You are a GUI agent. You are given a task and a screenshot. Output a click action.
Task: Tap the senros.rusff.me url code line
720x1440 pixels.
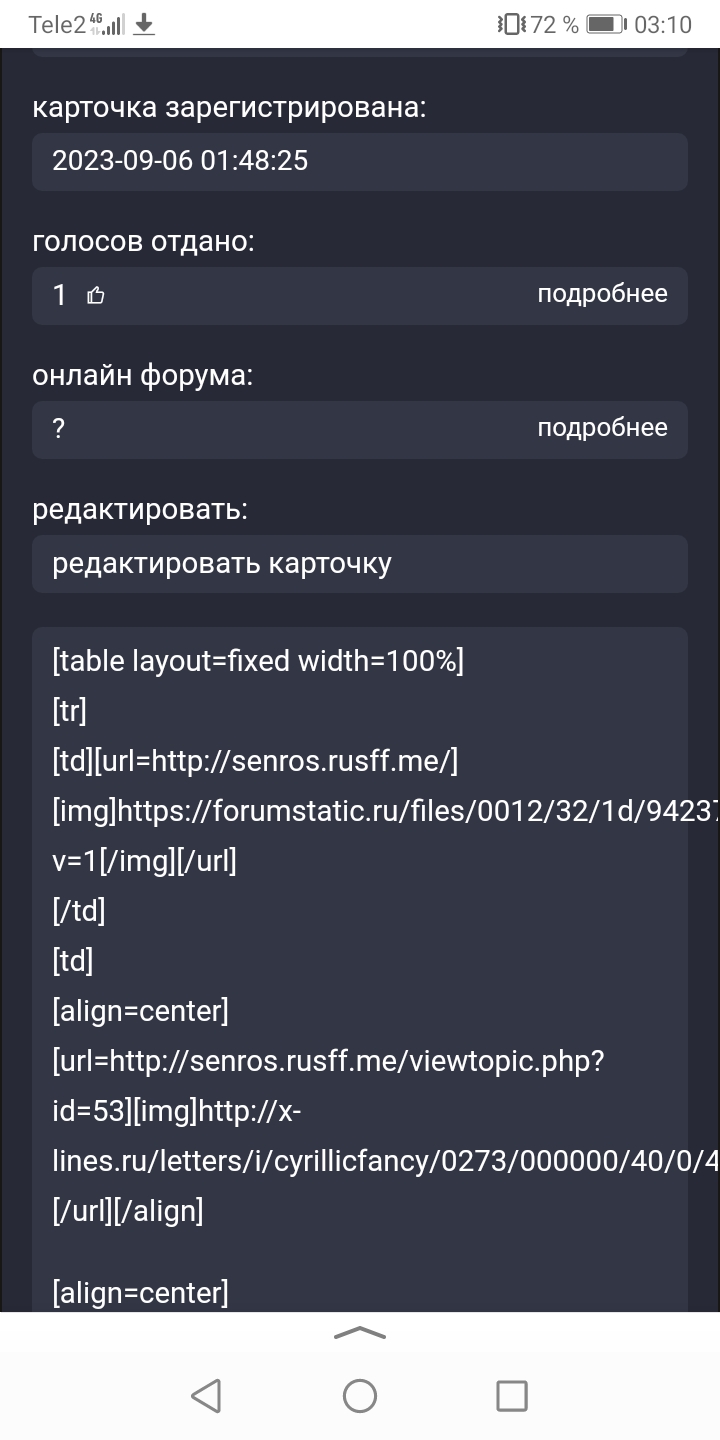click(x=255, y=761)
